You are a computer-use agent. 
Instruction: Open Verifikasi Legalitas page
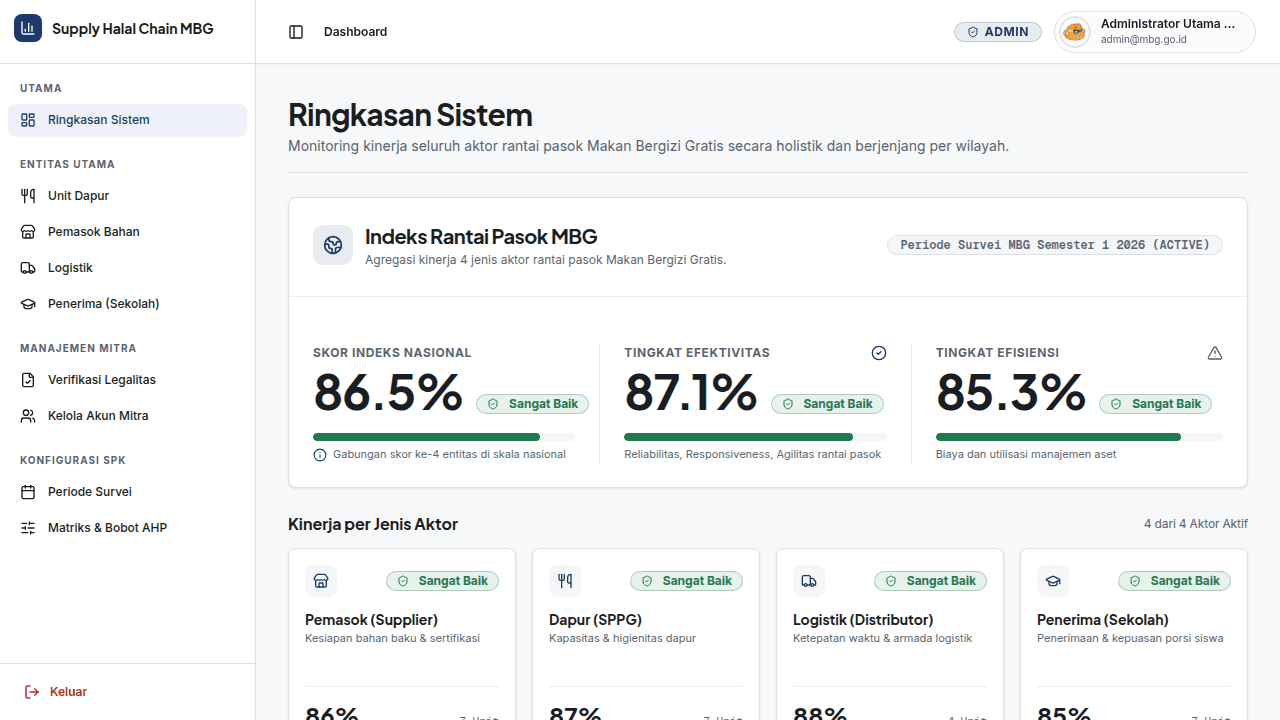[x=127, y=380]
